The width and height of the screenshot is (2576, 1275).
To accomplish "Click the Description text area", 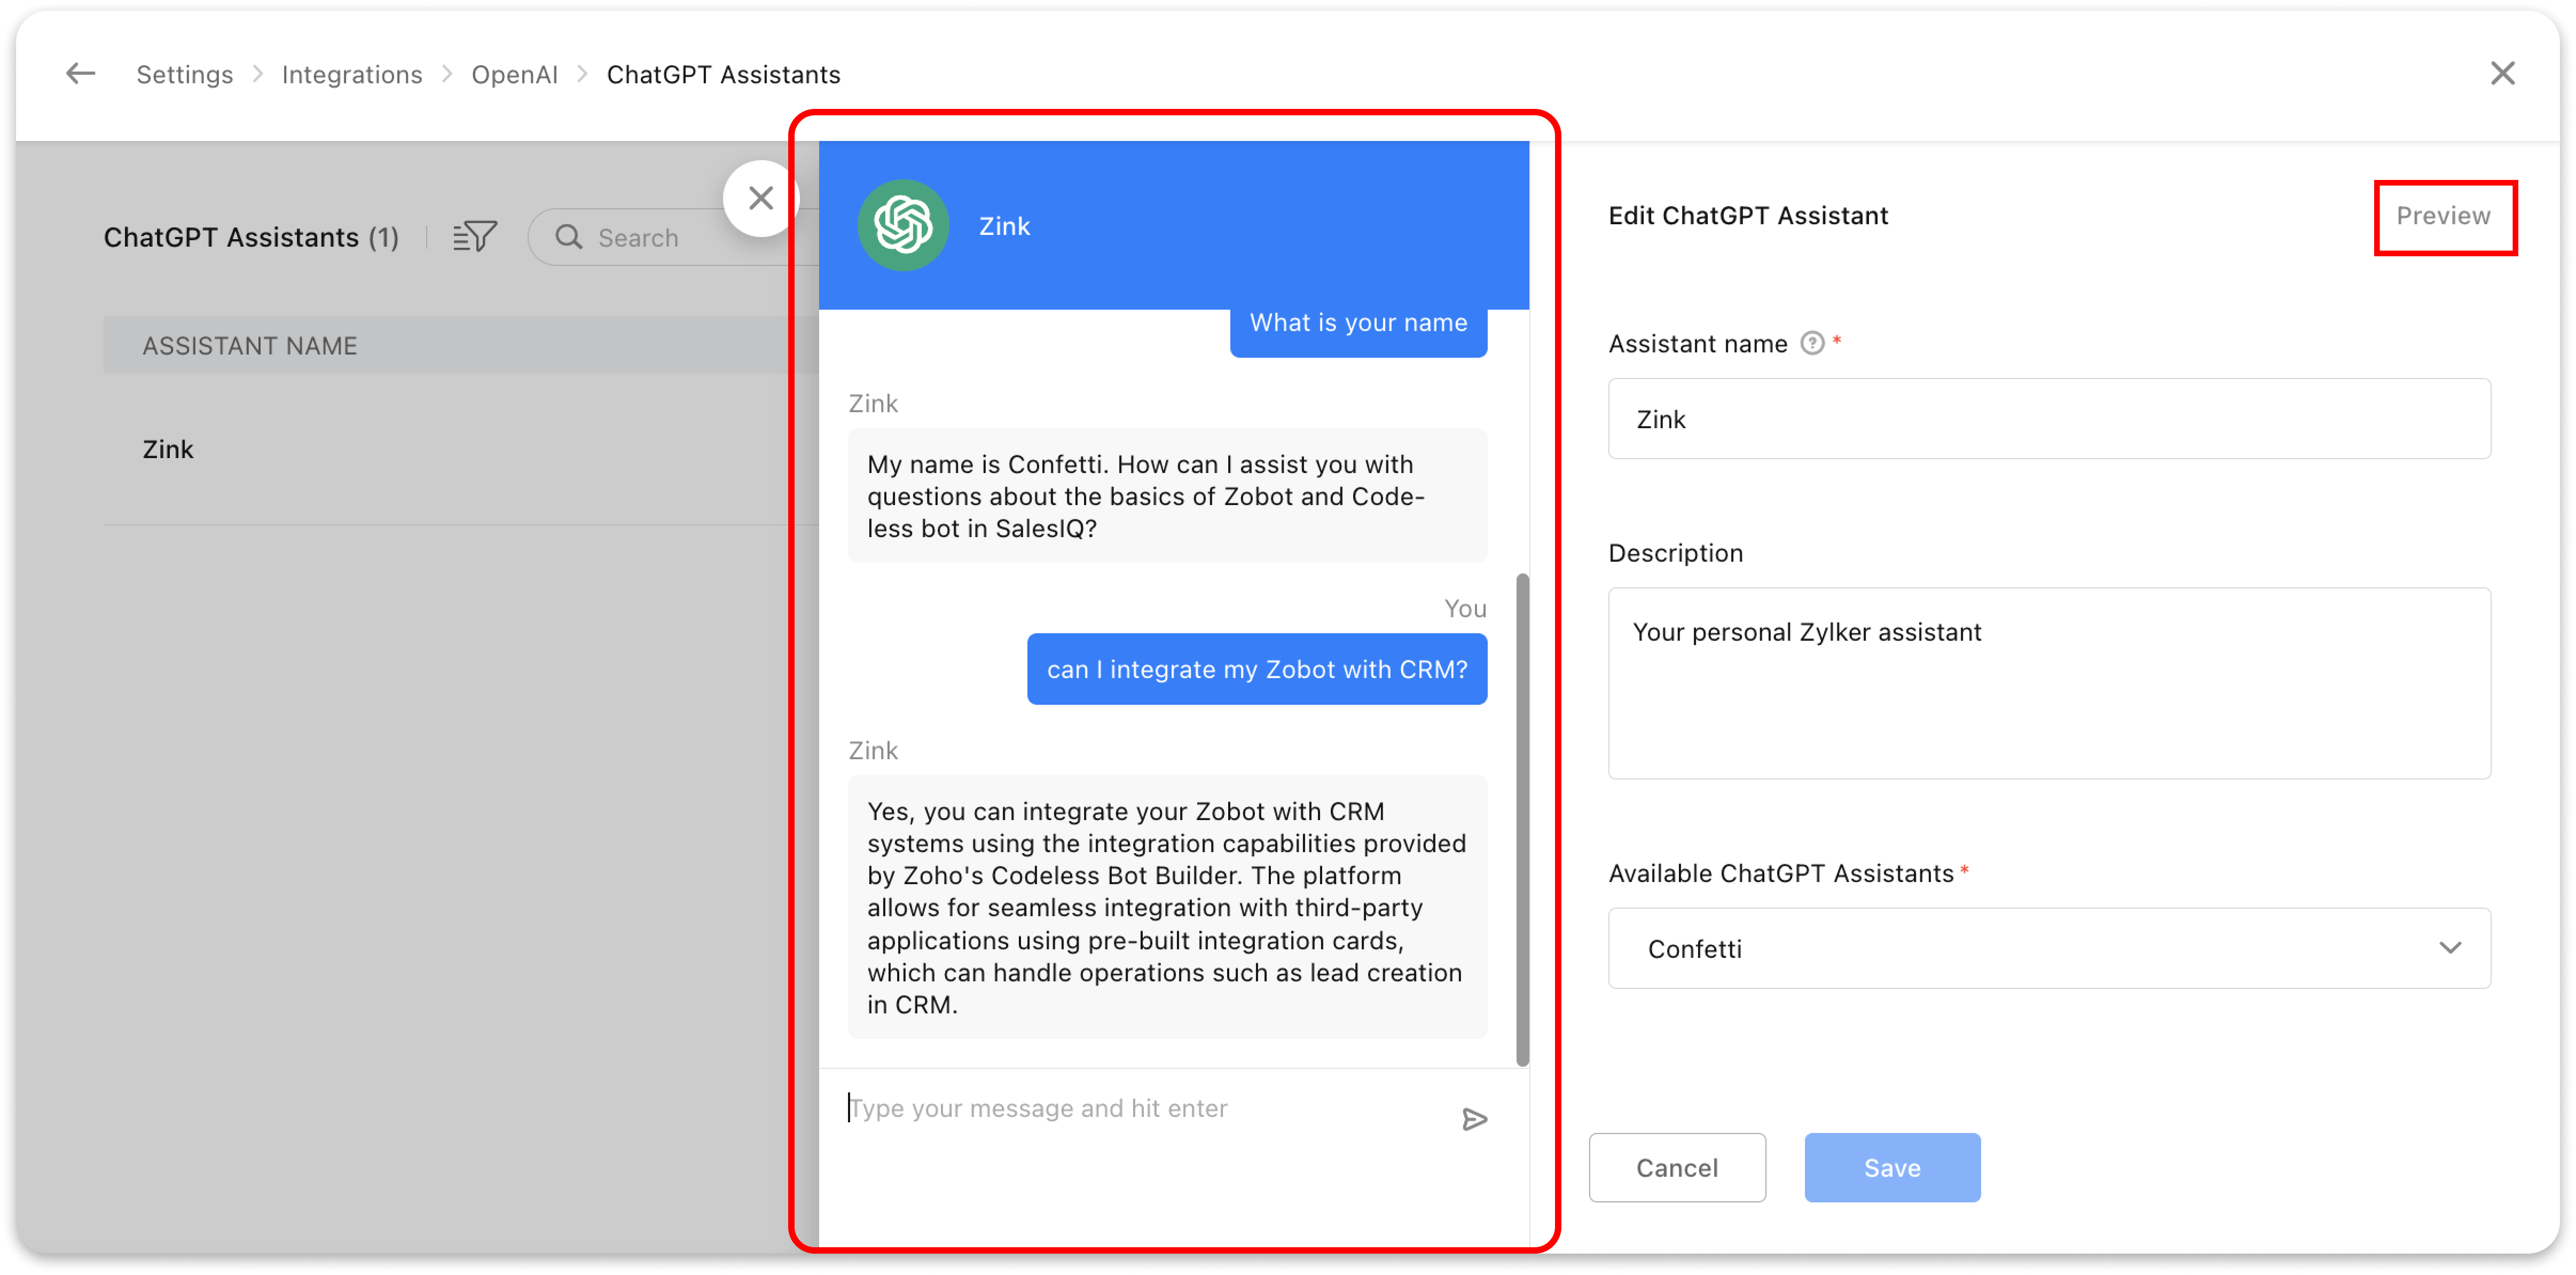I will (2048, 683).
